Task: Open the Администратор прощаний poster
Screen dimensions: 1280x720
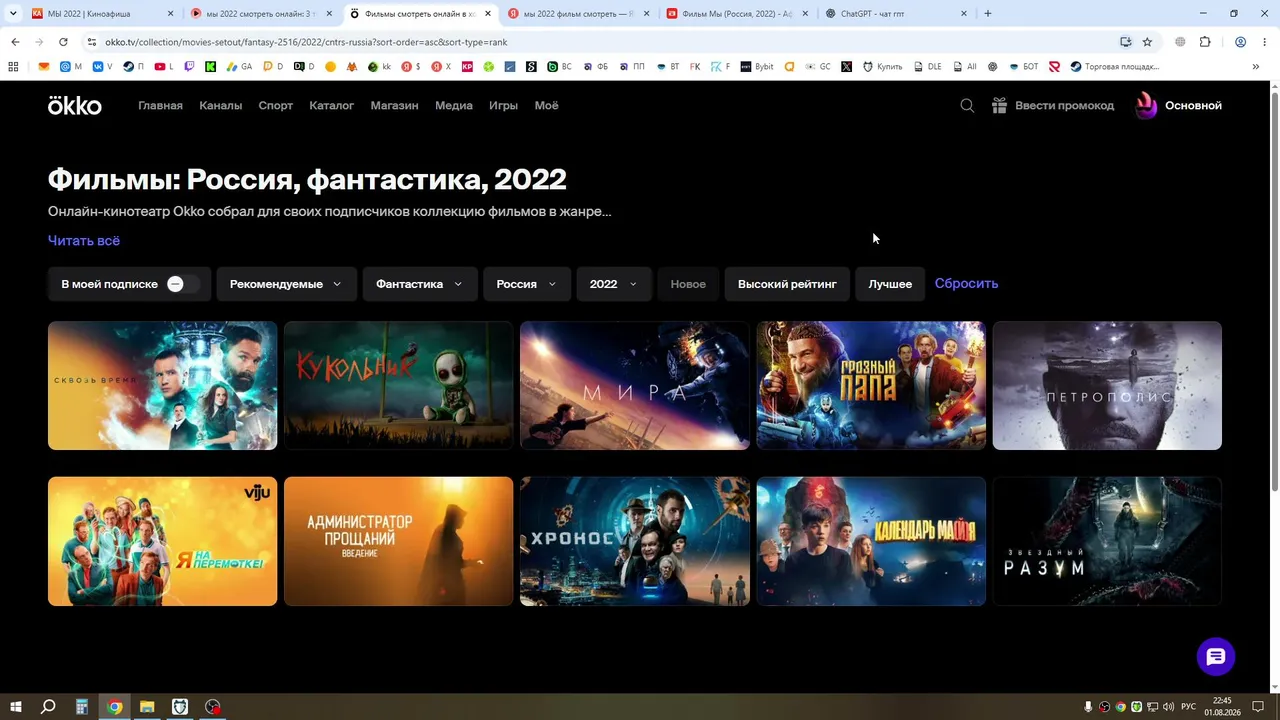Action: [398, 541]
